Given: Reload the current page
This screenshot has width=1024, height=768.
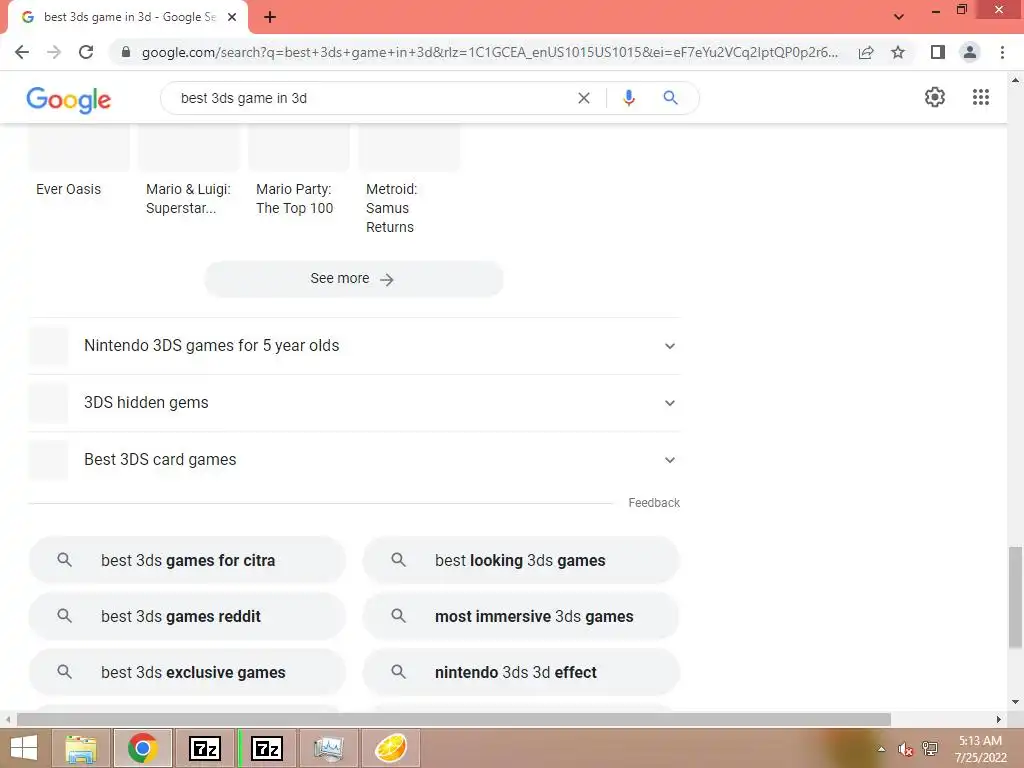Looking at the screenshot, I should click(x=86, y=52).
